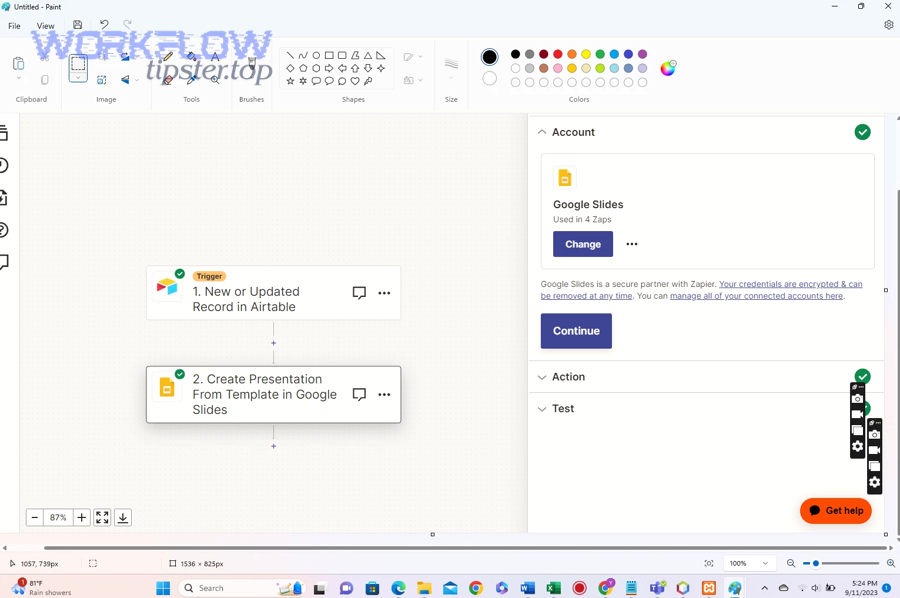This screenshot has width=900, height=598.
Task: Open the 100% zoom level dropdown
Action: [x=748, y=564]
